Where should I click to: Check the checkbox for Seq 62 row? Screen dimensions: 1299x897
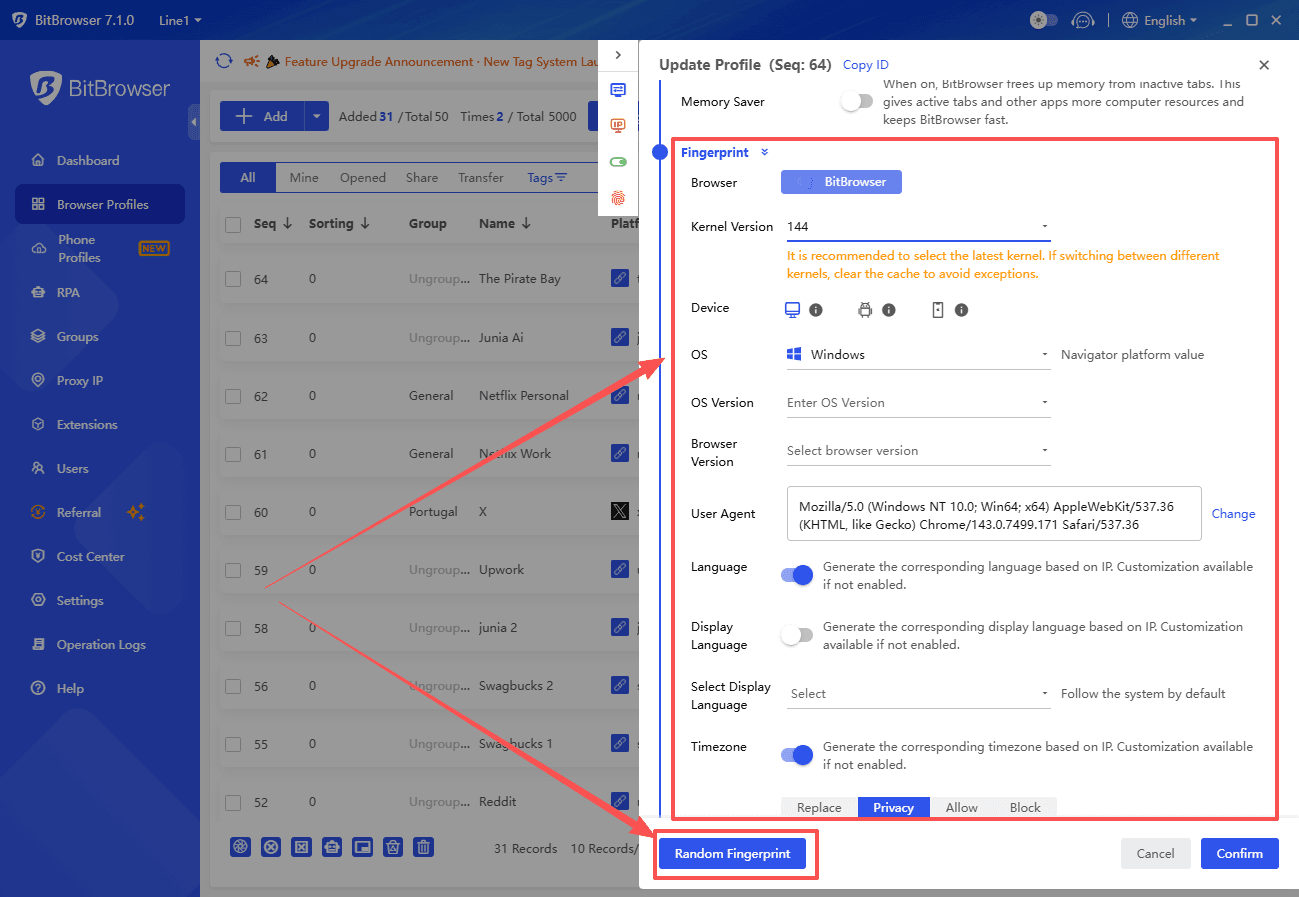[233, 396]
